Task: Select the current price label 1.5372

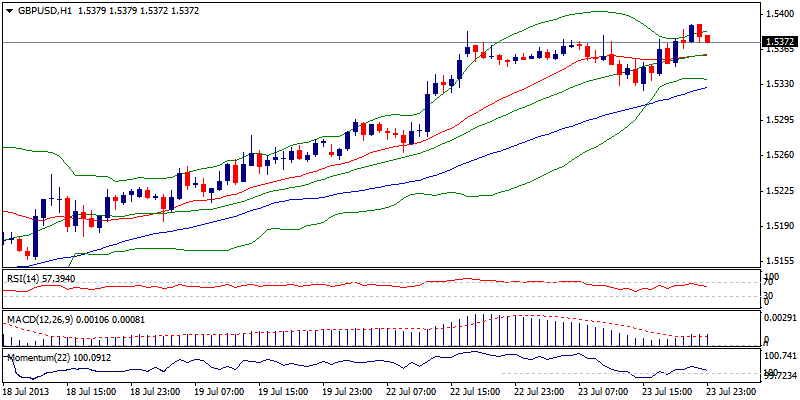Action: 778,42
